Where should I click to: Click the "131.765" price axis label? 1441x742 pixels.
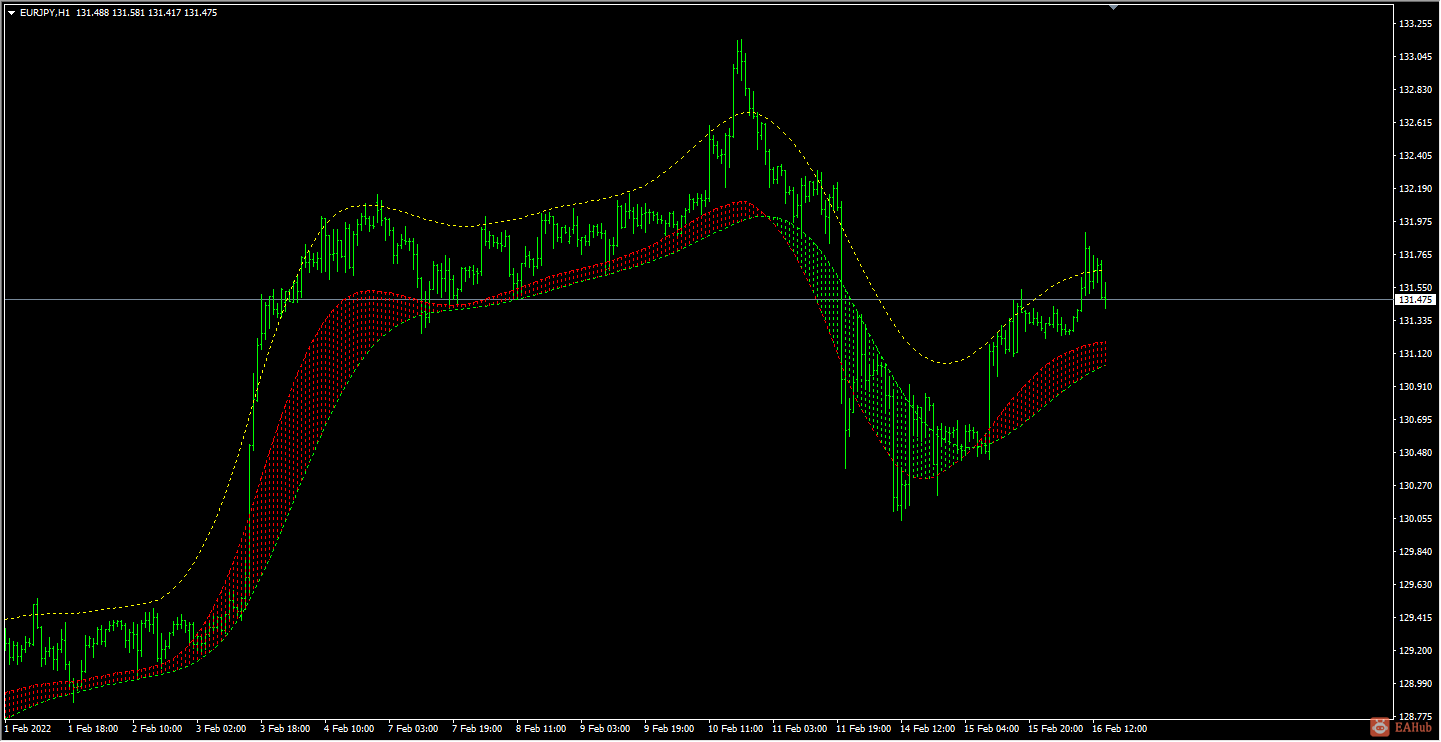1416,255
